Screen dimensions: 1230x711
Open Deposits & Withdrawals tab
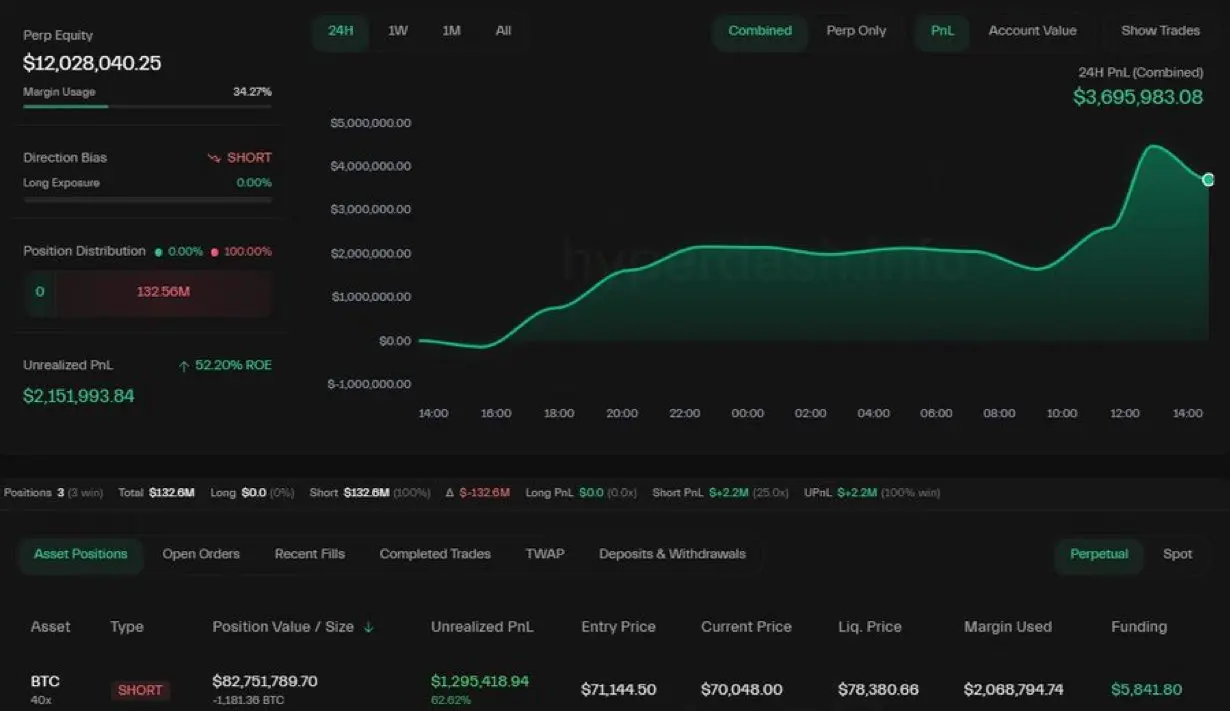tap(672, 554)
